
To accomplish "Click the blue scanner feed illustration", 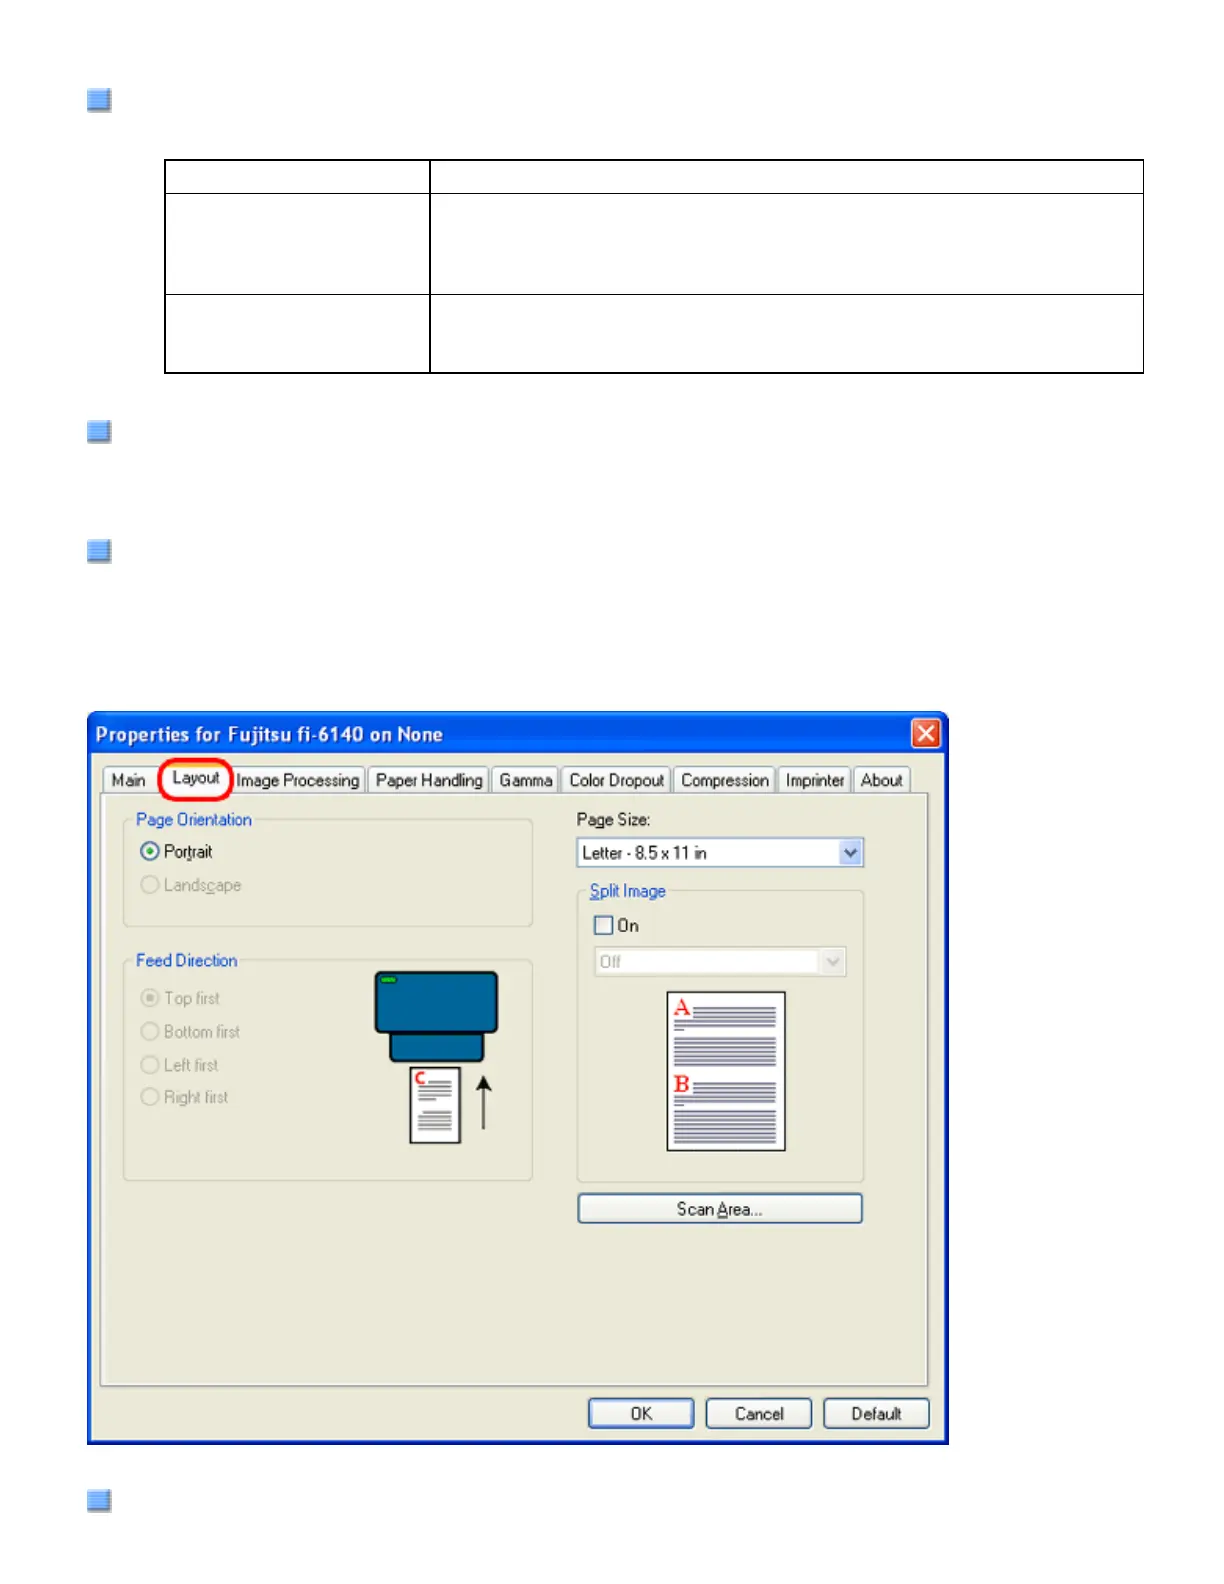I will click(x=436, y=1057).
